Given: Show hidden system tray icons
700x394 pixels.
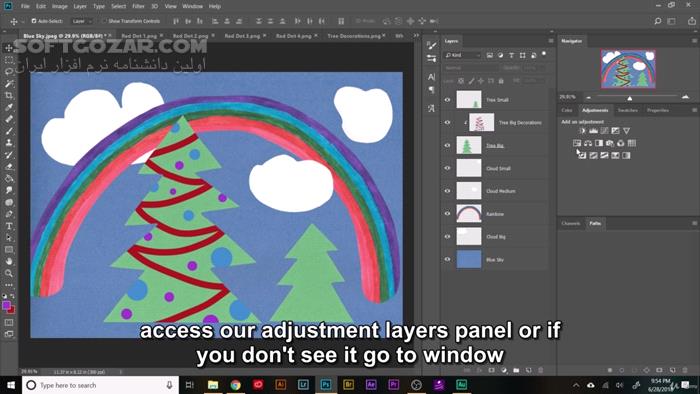Looking at the screenshot, I should pyautogui.click(x=576, y=385).
